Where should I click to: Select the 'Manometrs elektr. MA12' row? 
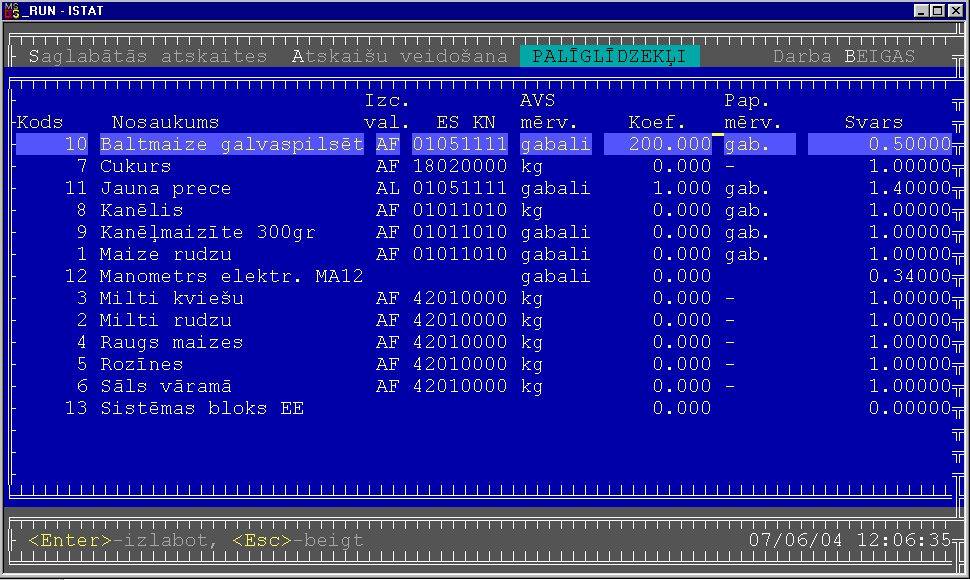coord(484,276)
